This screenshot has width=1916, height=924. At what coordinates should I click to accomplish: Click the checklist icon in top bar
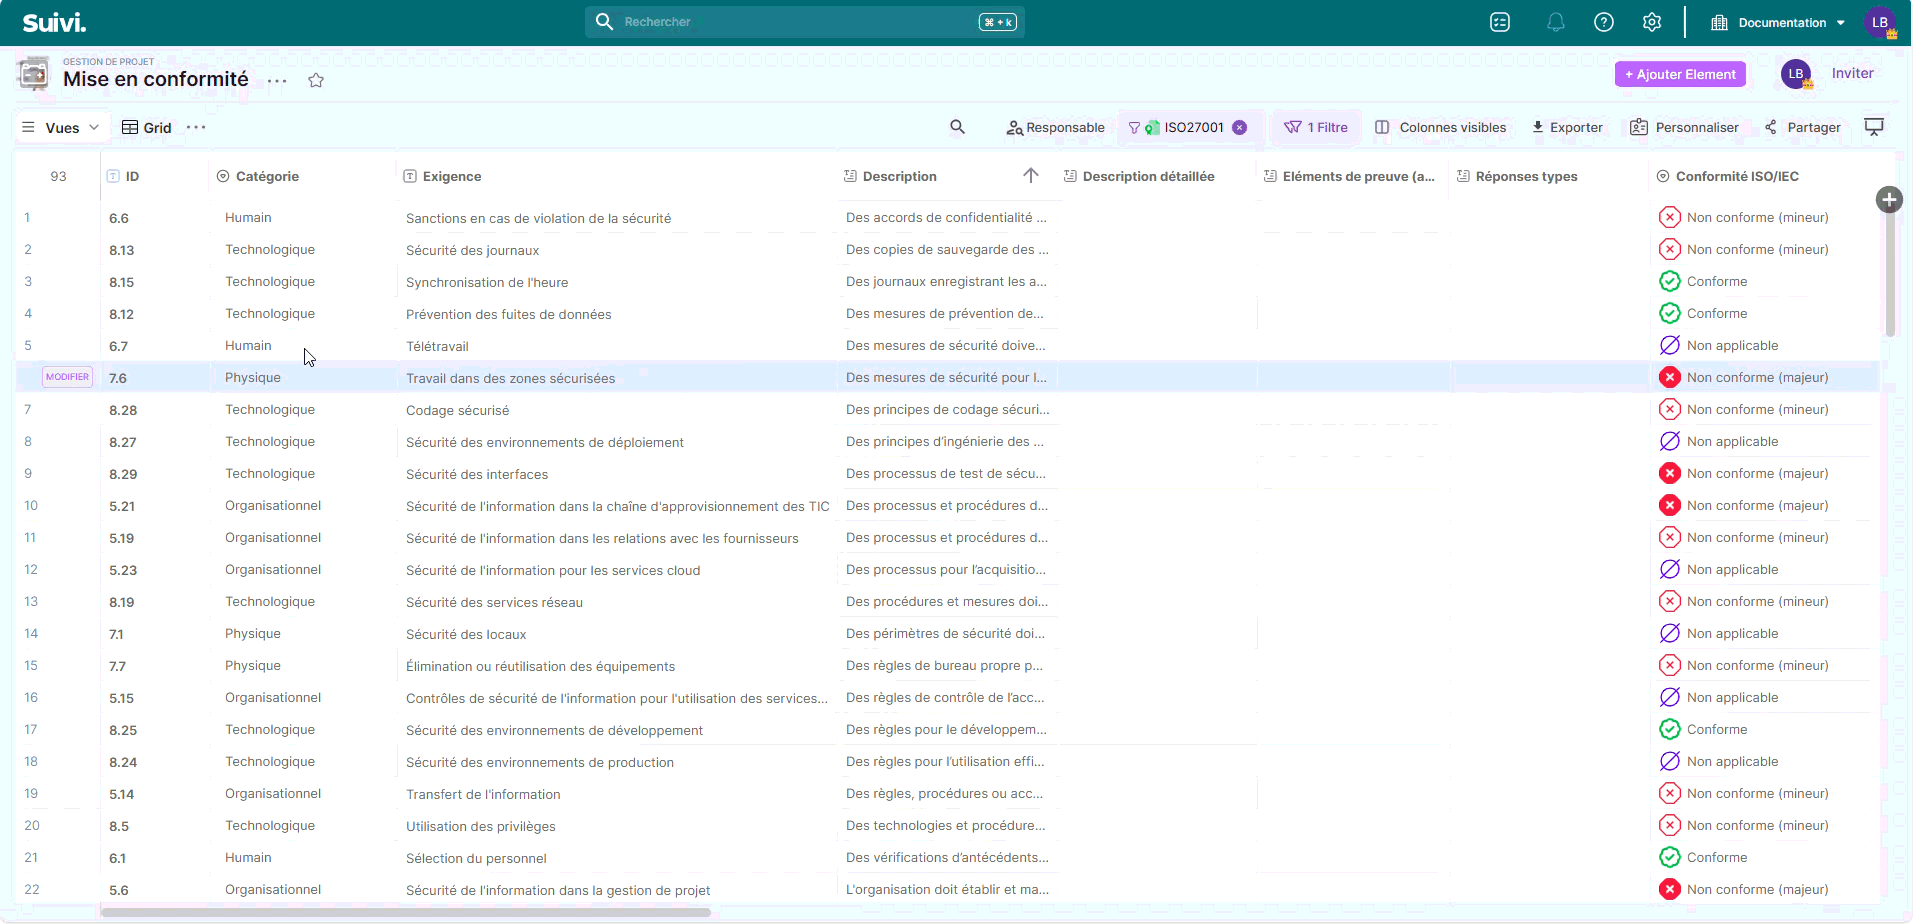[x=1499, y=22]
